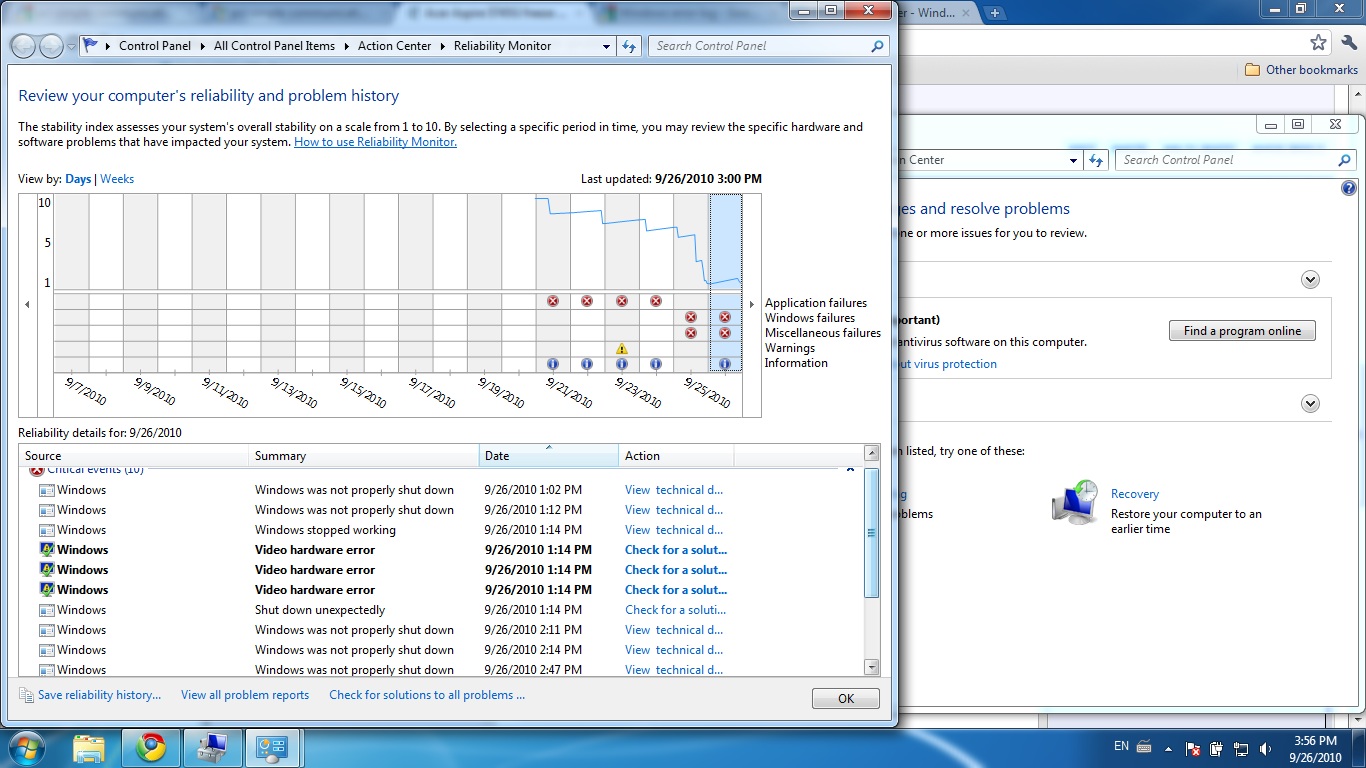Click the Forward button in Reliability Monitor
The height and width of the screenshot is (768, 1366).
[x=51, y=46]
